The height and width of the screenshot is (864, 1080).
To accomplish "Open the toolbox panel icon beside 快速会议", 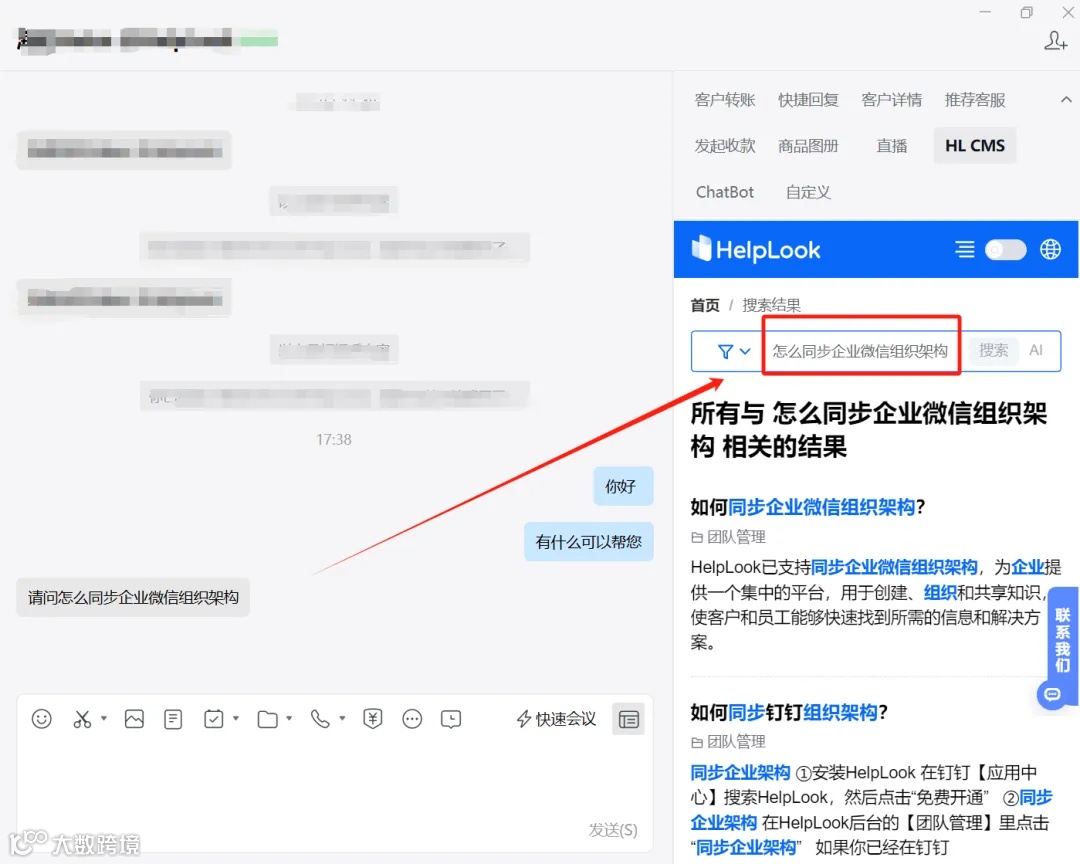I will coord(628,718).
